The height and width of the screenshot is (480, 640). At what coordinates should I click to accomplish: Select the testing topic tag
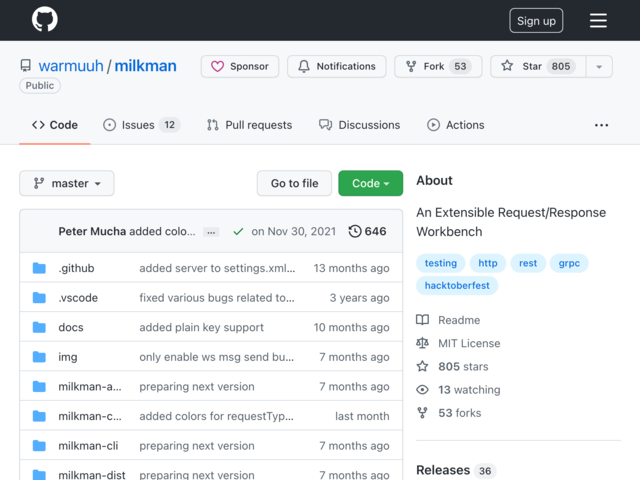(441, 263)
